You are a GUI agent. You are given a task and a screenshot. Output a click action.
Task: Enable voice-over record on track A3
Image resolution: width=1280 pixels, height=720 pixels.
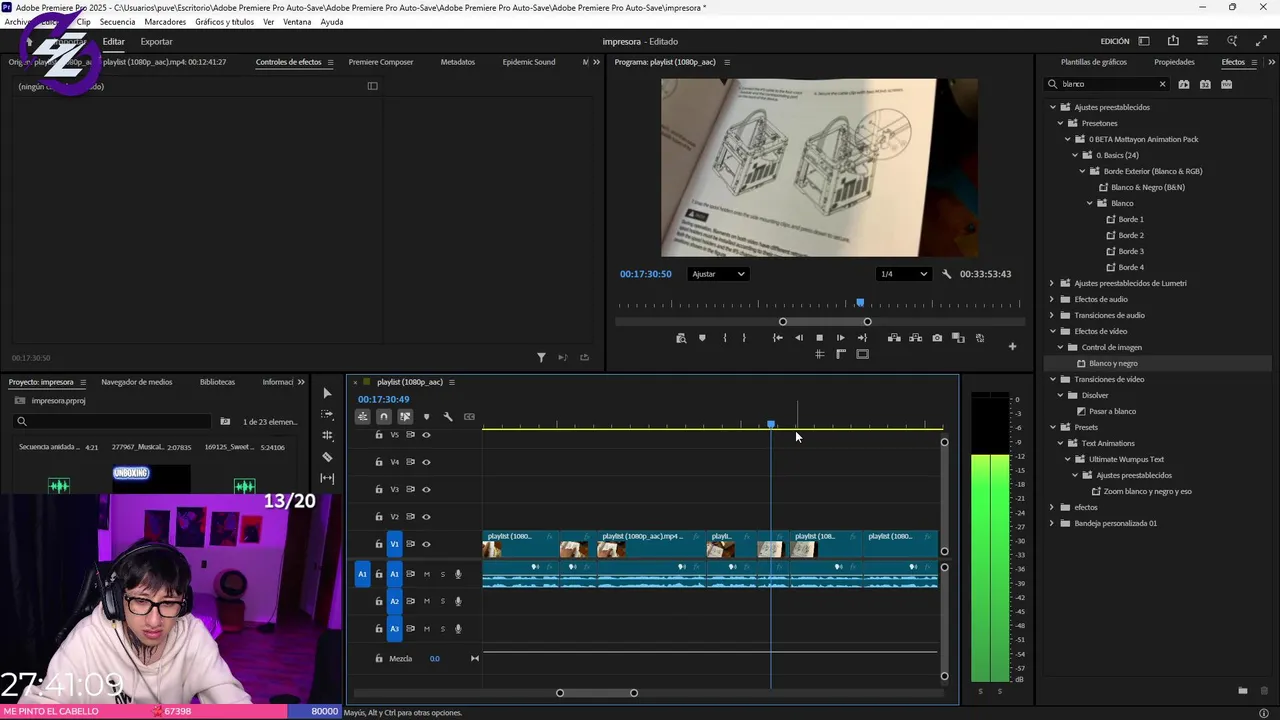point(458,629)
